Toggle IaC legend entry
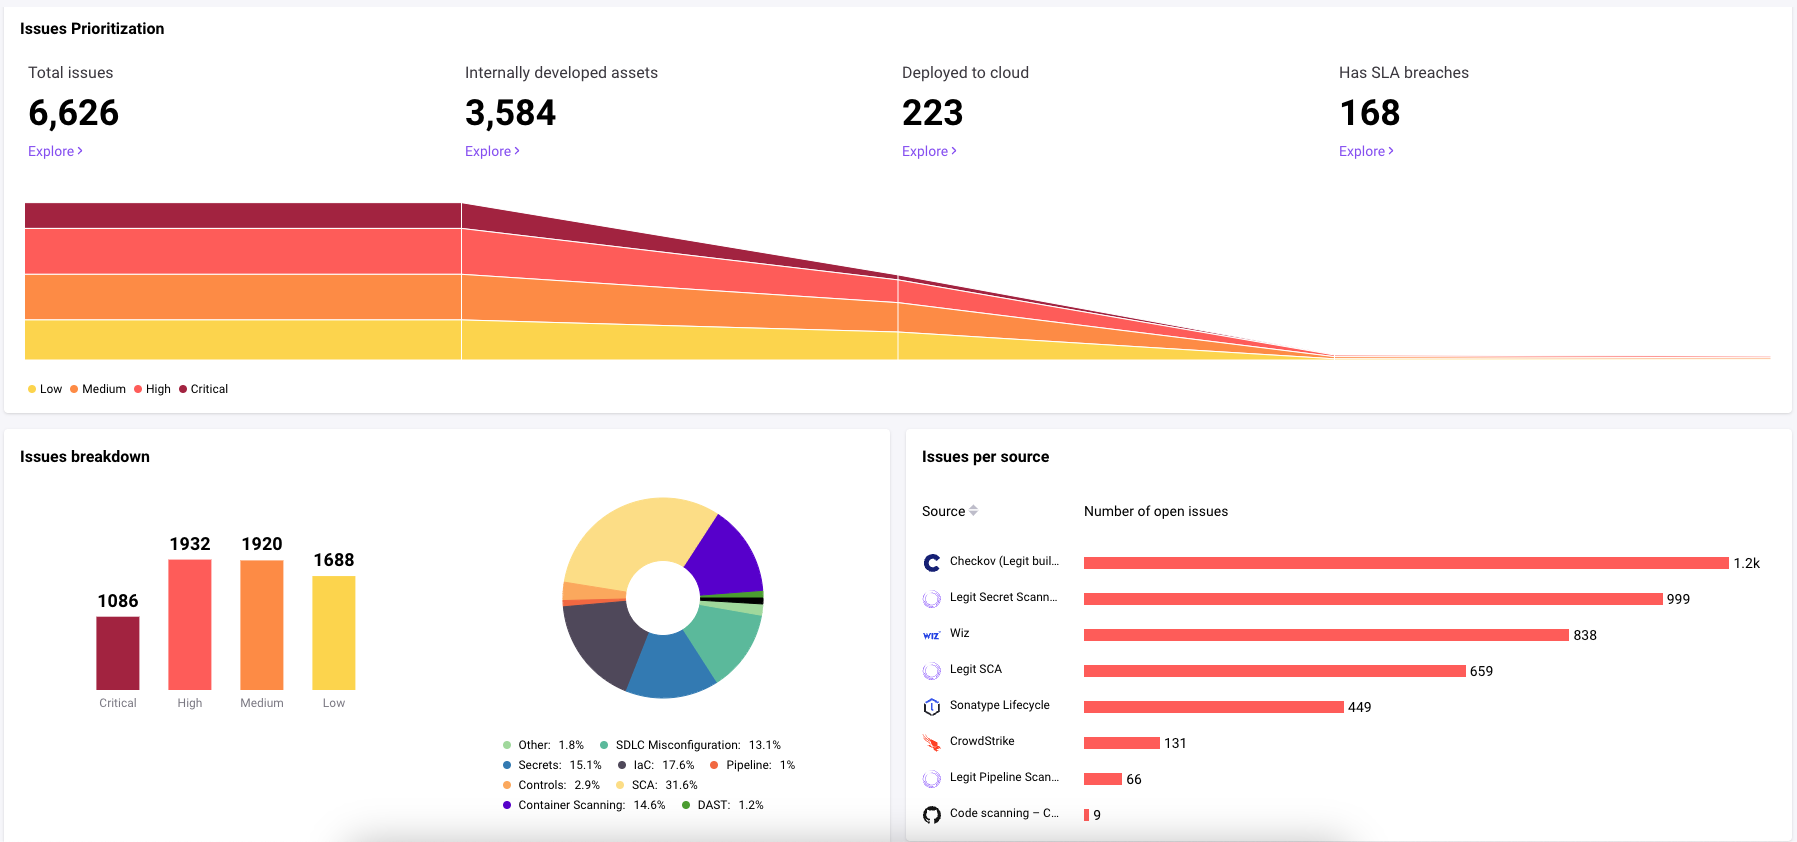 click(656, 765)
